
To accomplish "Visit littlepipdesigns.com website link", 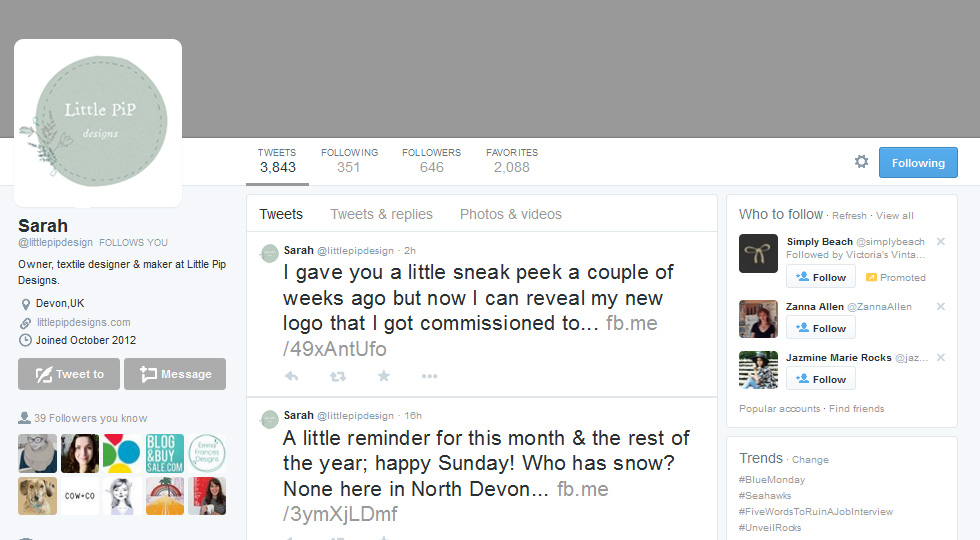I will pos(84,322).
